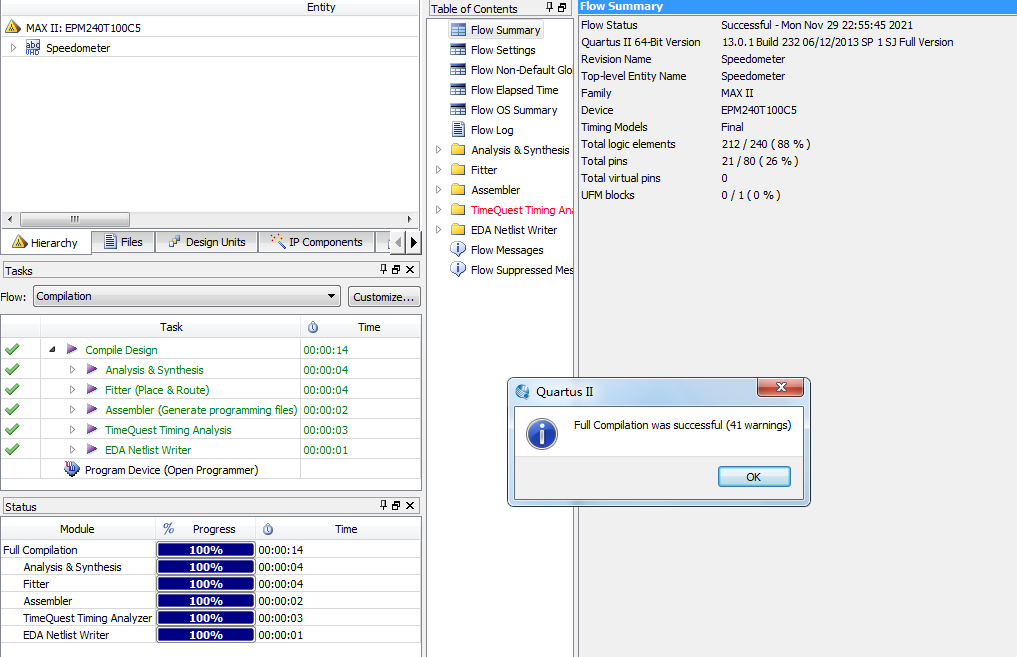Viewport: 1017px width, 657px height.
Task: Expand the Fitter report folder
Action: tap(438, 170)
